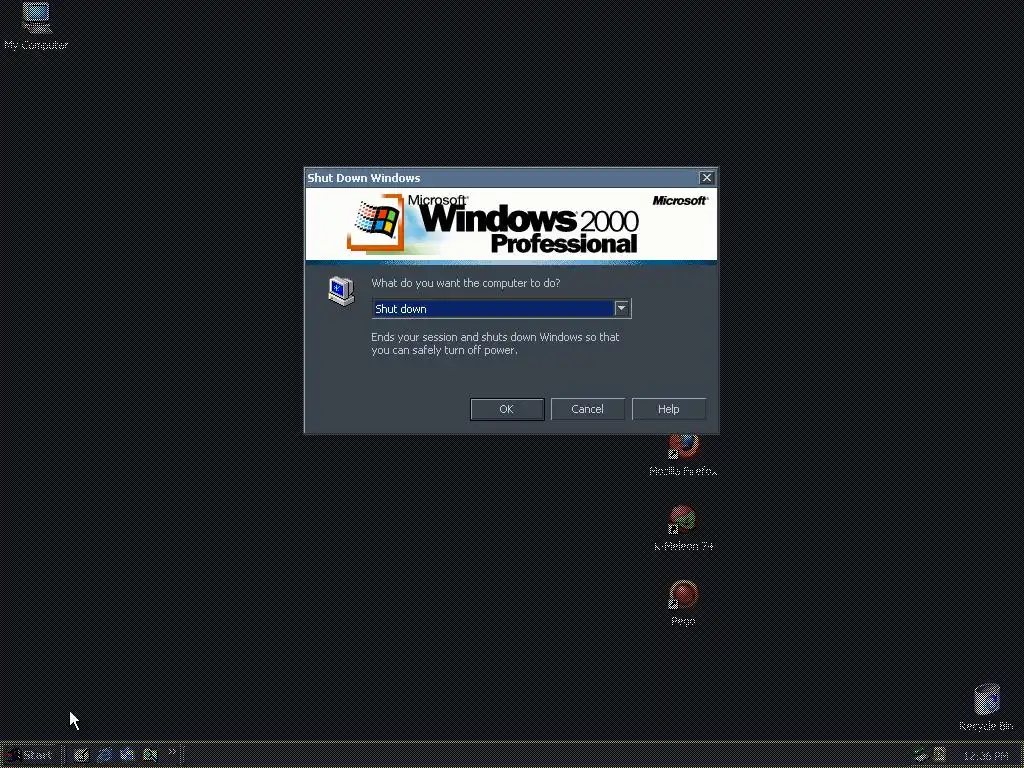Click the 'Ends your session' description text

click(x=495, y=344)
